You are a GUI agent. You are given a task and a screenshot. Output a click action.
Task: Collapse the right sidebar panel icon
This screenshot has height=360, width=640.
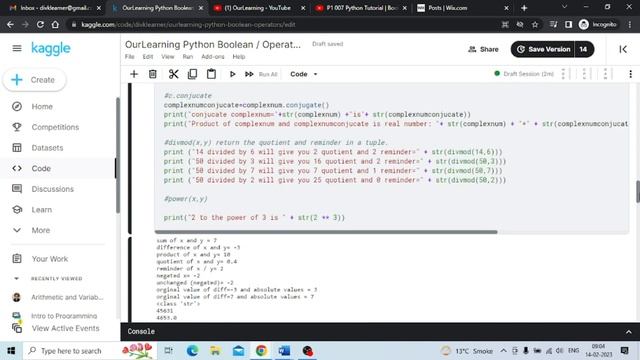tap(623, 49)
